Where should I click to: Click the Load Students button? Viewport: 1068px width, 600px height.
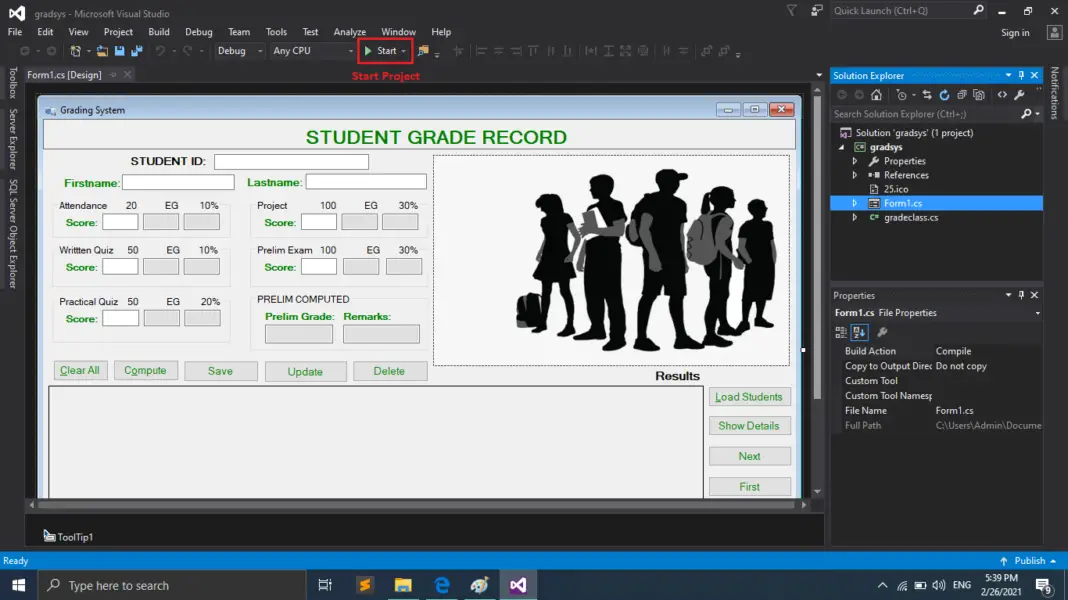tap(749, 397)
